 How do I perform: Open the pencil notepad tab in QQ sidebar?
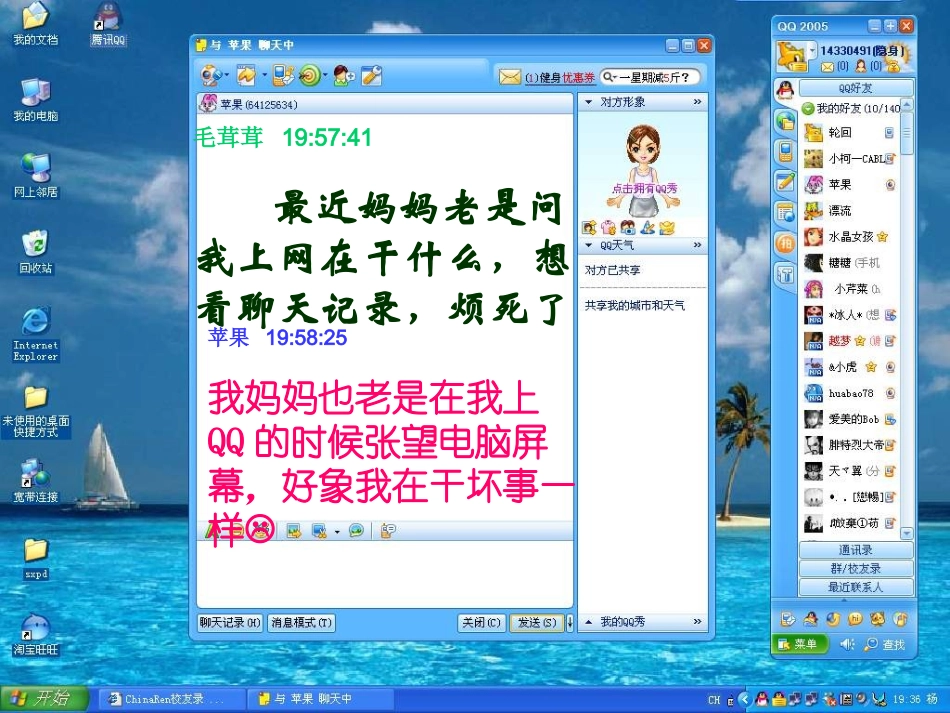pos(785,181)
